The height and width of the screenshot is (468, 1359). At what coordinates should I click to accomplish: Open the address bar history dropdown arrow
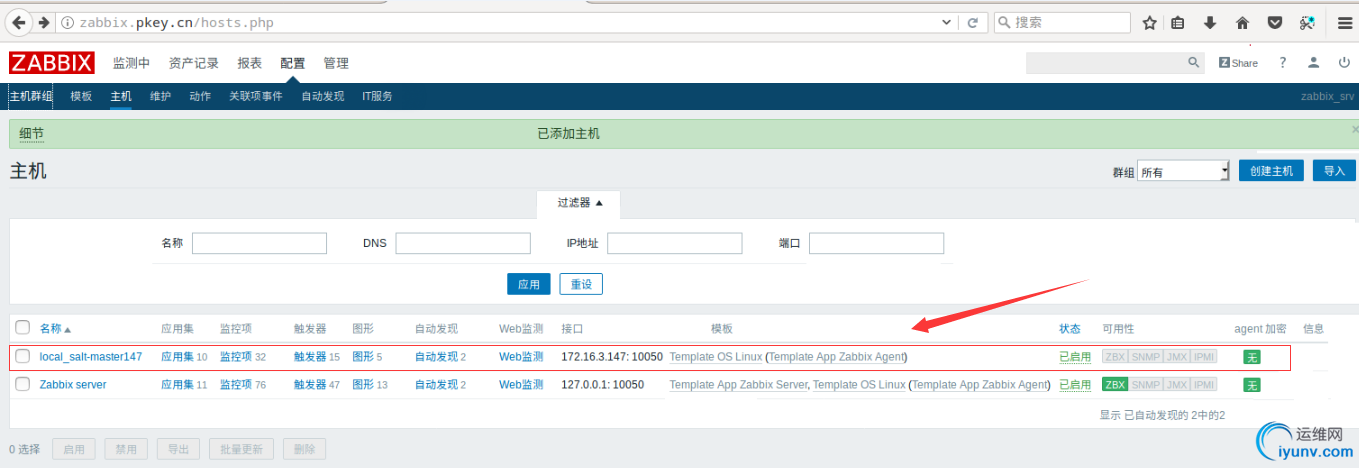click(x=947, y=22)
